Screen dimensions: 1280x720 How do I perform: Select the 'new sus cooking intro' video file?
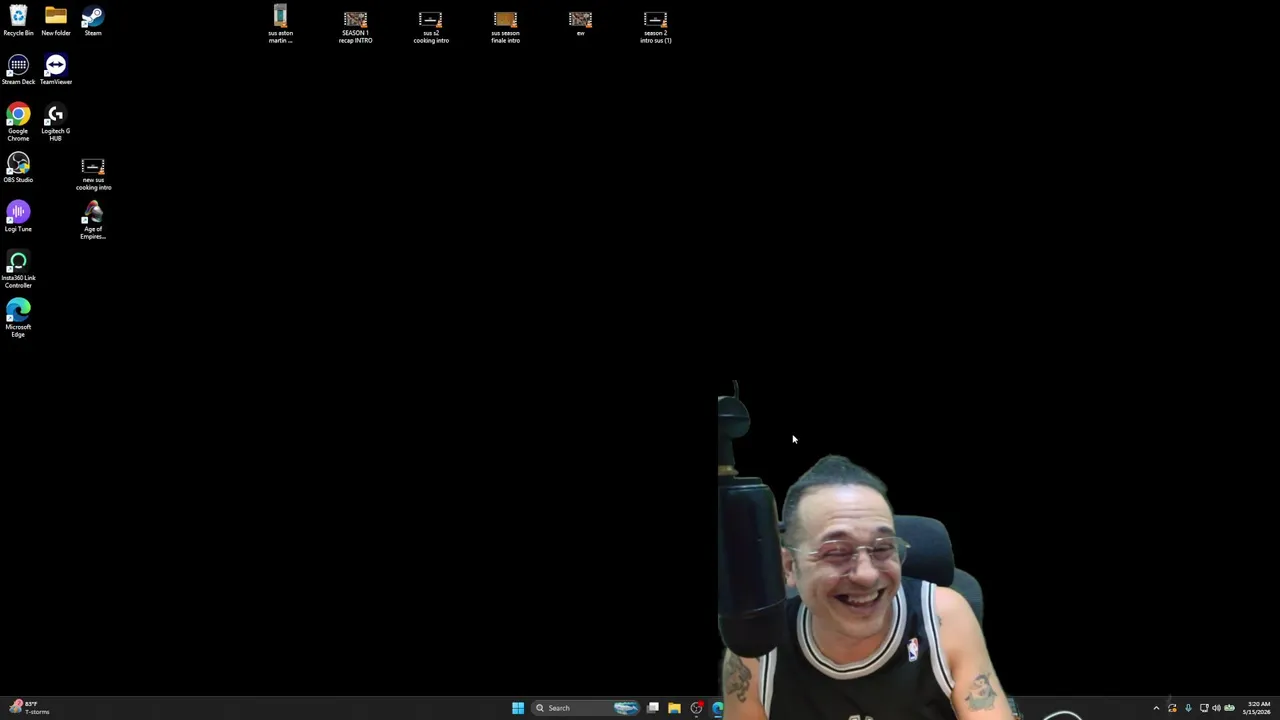pyautogui.click(x=93, y=173)
